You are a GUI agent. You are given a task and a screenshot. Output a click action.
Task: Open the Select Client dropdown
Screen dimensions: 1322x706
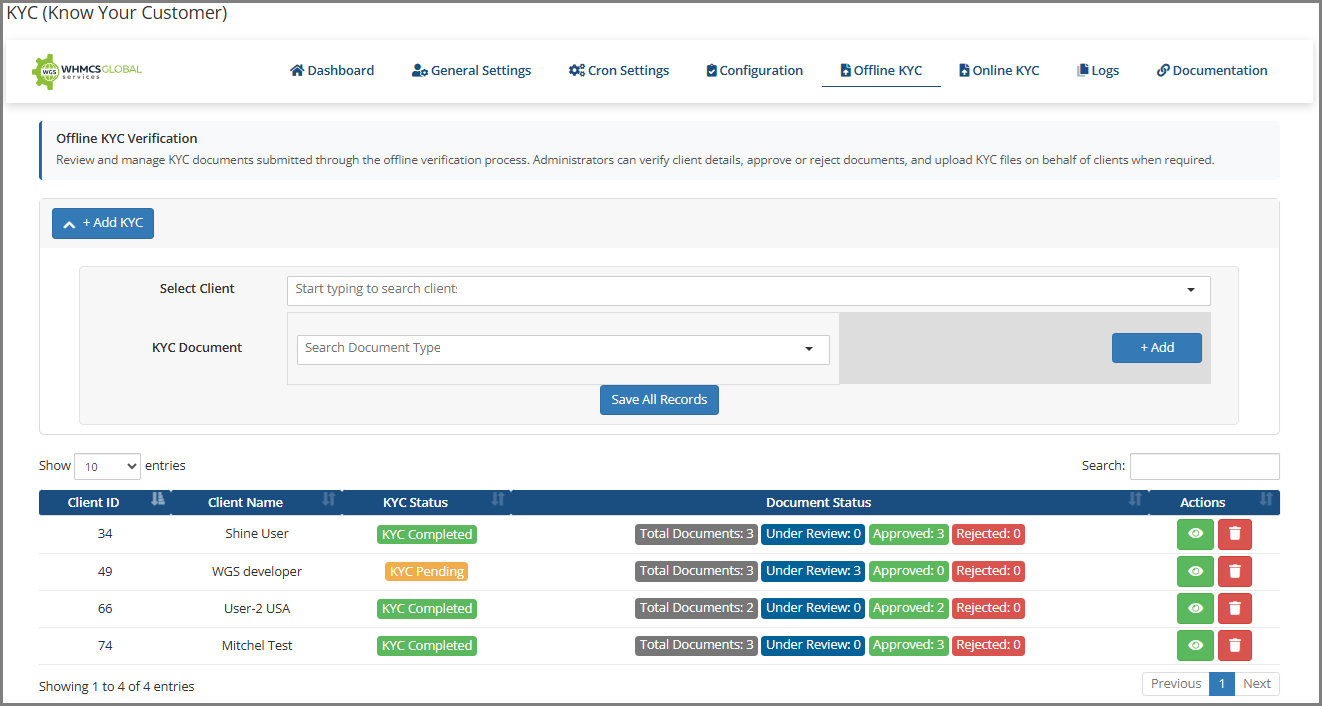748,290
